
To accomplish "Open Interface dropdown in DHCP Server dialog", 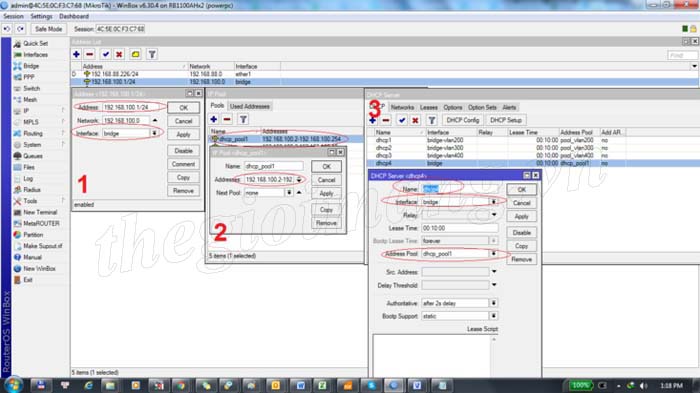I will pyautogui.click(x=494, y=202).
